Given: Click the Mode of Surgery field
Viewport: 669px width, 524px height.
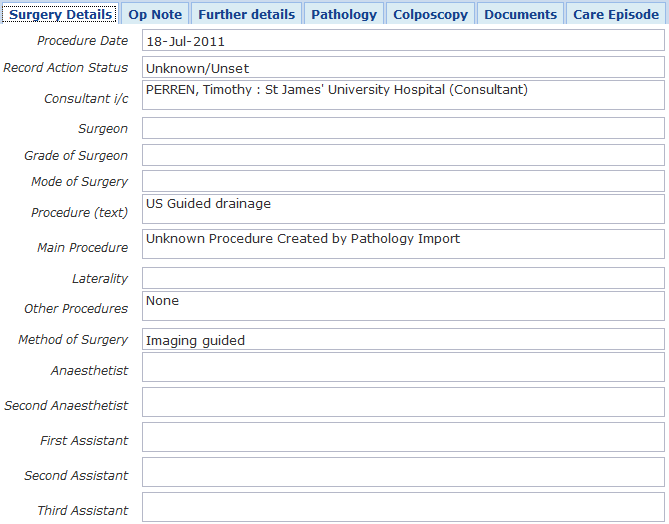Looking at the screenshot, I should pos(403,181).
